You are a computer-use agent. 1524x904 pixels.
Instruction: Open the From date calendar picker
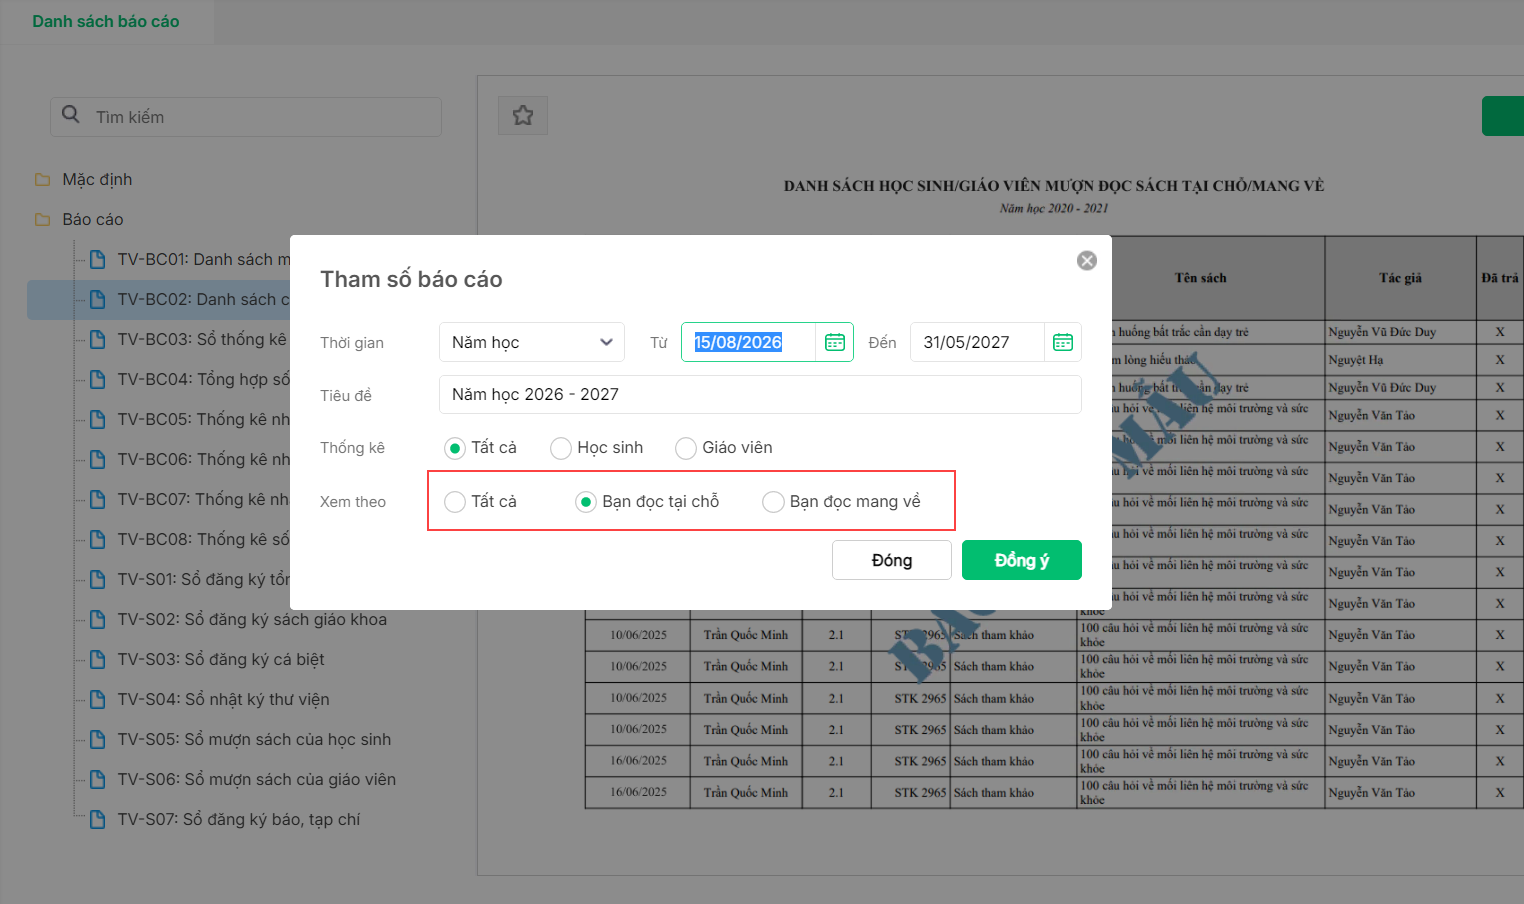coord(835,342)
